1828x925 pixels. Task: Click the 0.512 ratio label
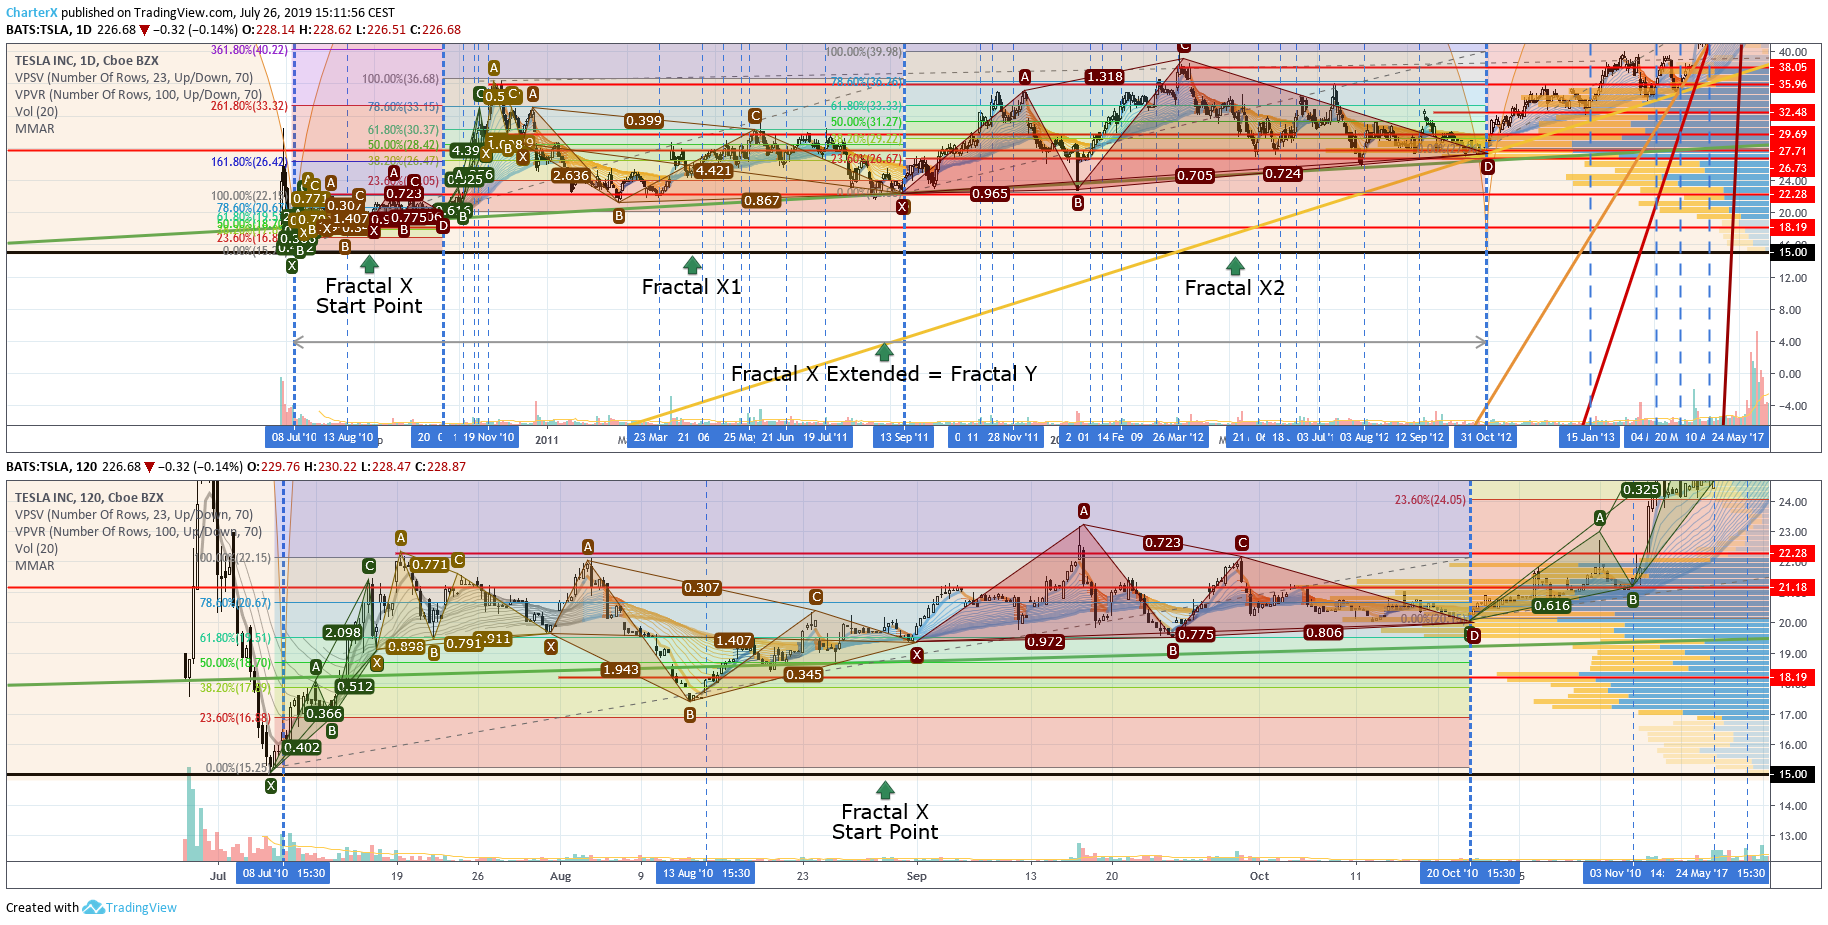point(355,687)
